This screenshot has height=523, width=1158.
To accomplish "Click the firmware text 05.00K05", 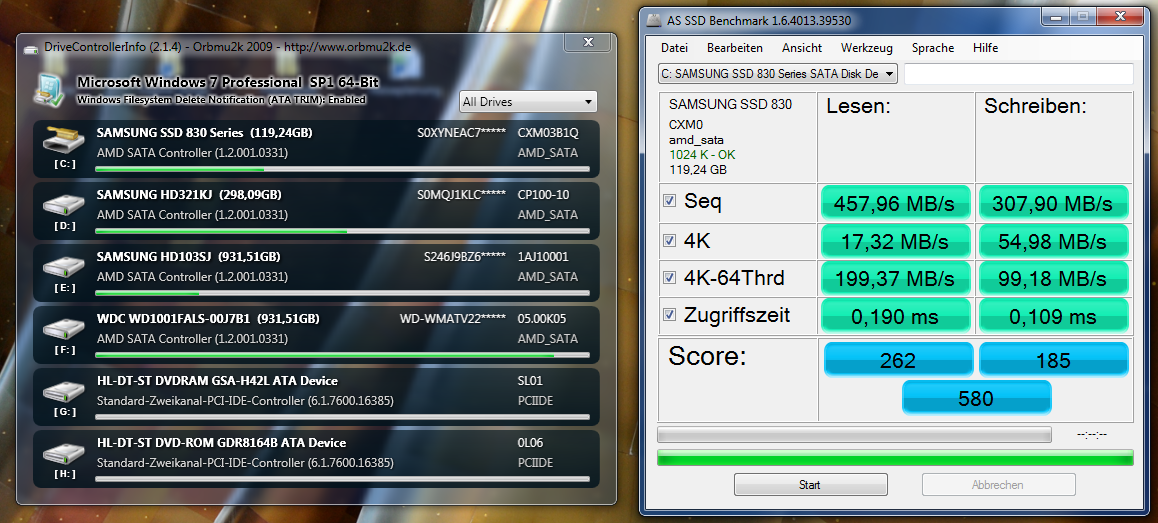I will click(543, 319).
